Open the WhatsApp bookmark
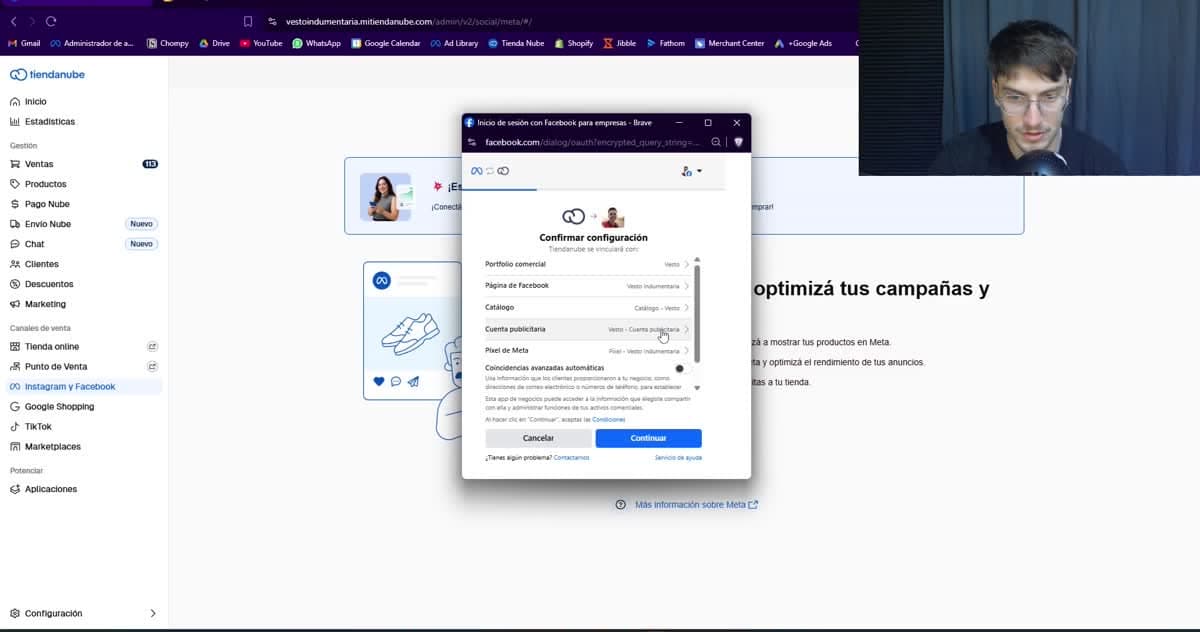 click(x=316, y=43)
